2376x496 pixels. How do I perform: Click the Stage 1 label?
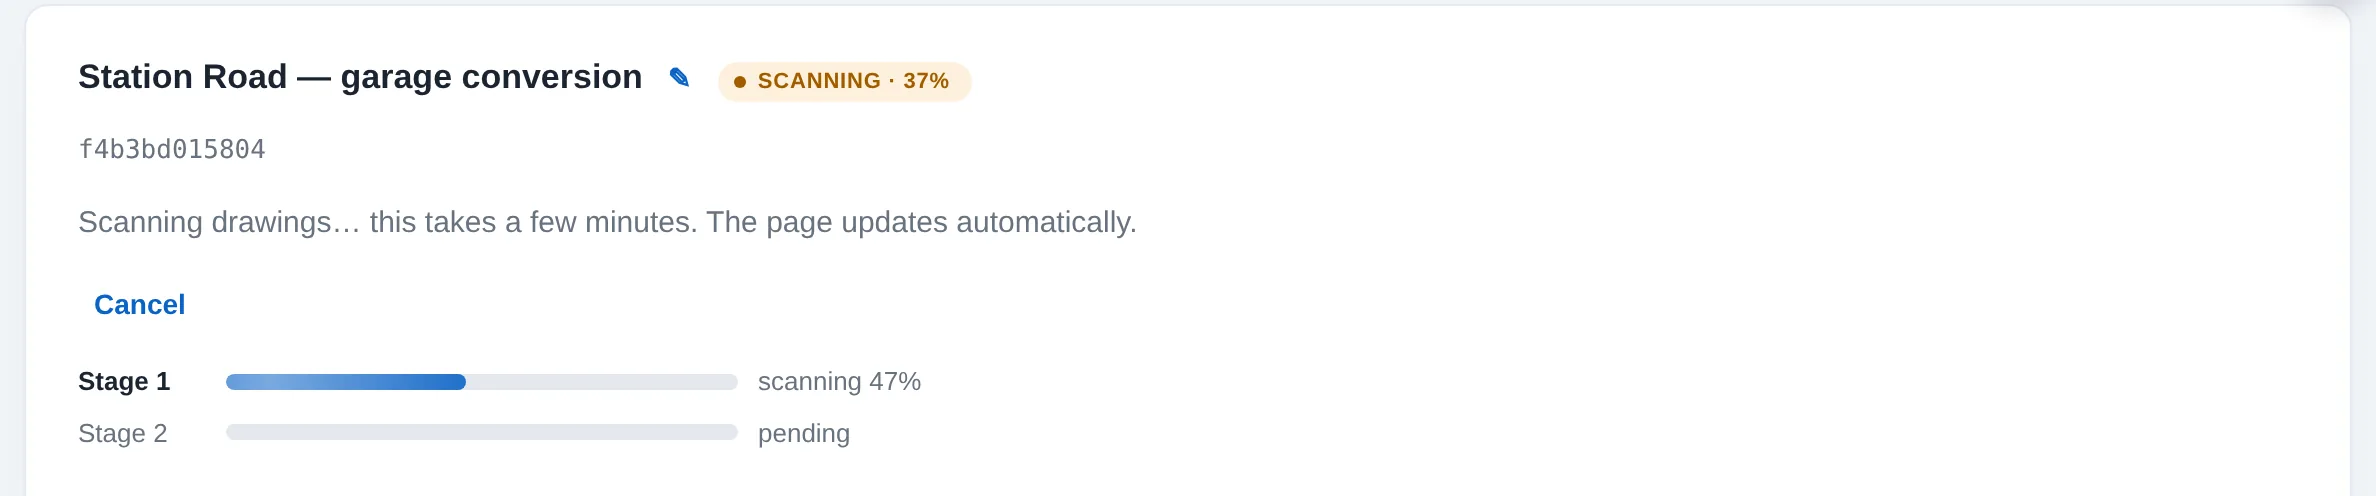pos(124,382)
